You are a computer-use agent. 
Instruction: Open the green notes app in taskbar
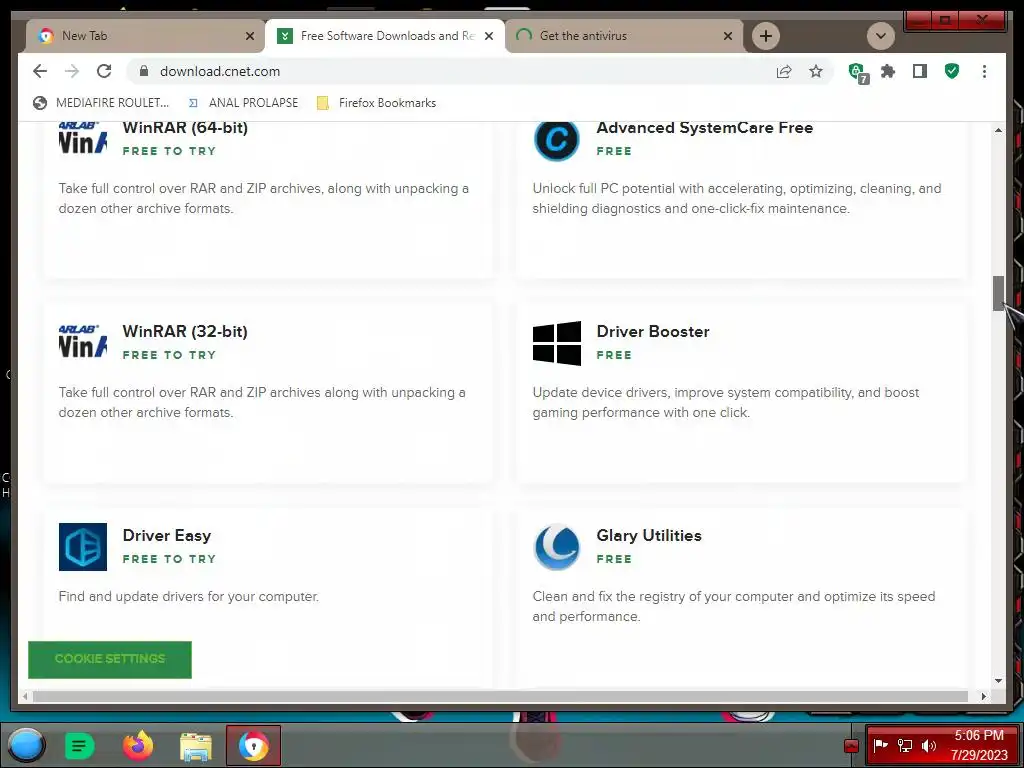[80, 745]
